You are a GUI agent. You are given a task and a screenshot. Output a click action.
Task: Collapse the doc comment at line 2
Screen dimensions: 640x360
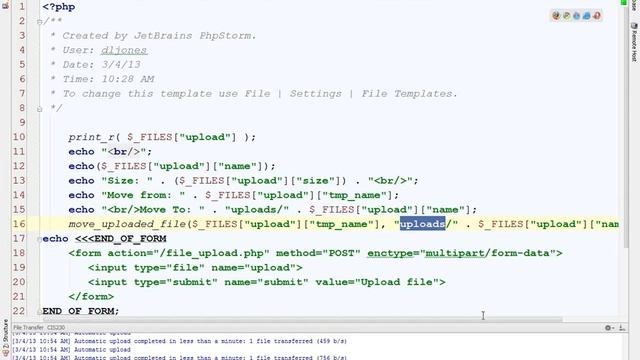tap(39, 22)
